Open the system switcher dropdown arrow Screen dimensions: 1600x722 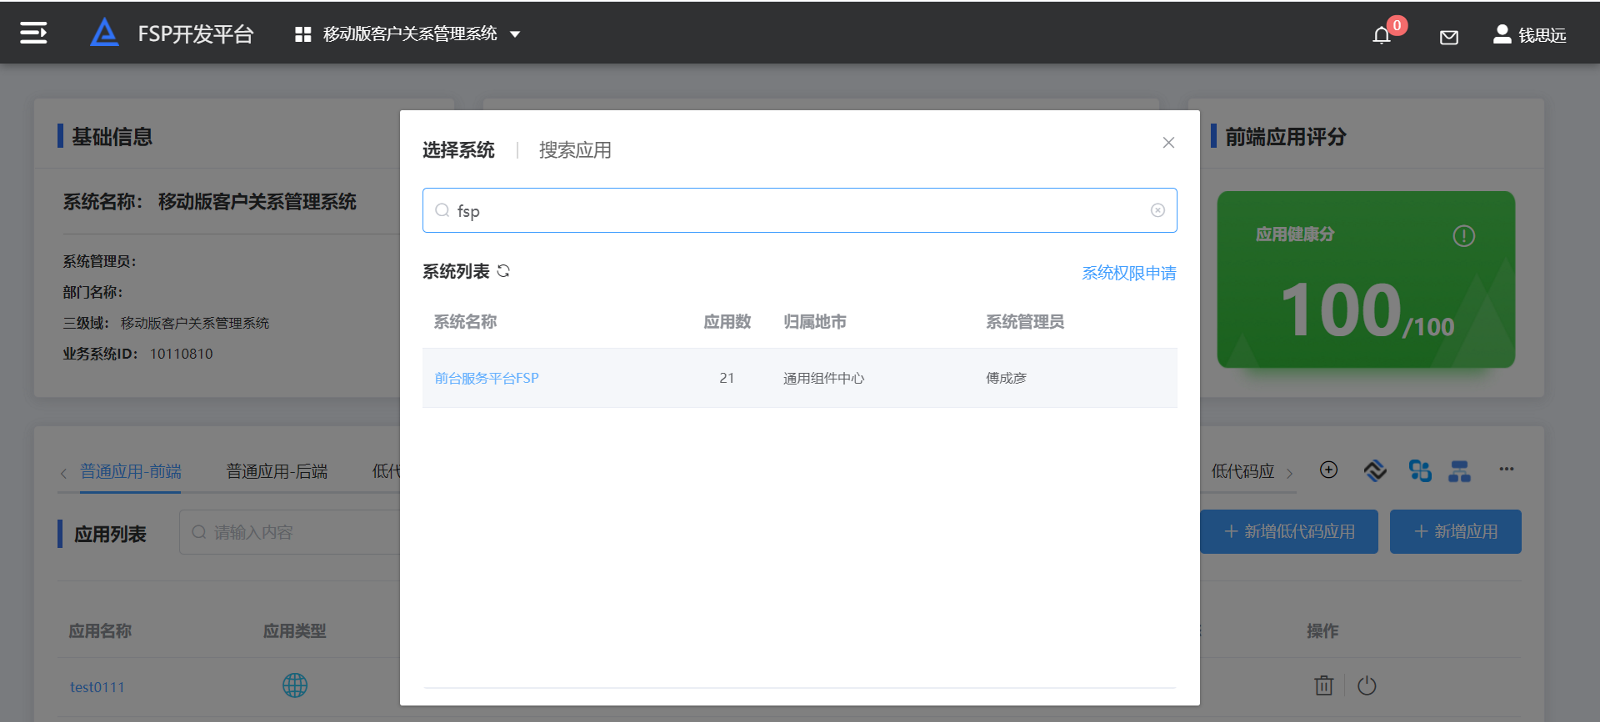point(515,35)
